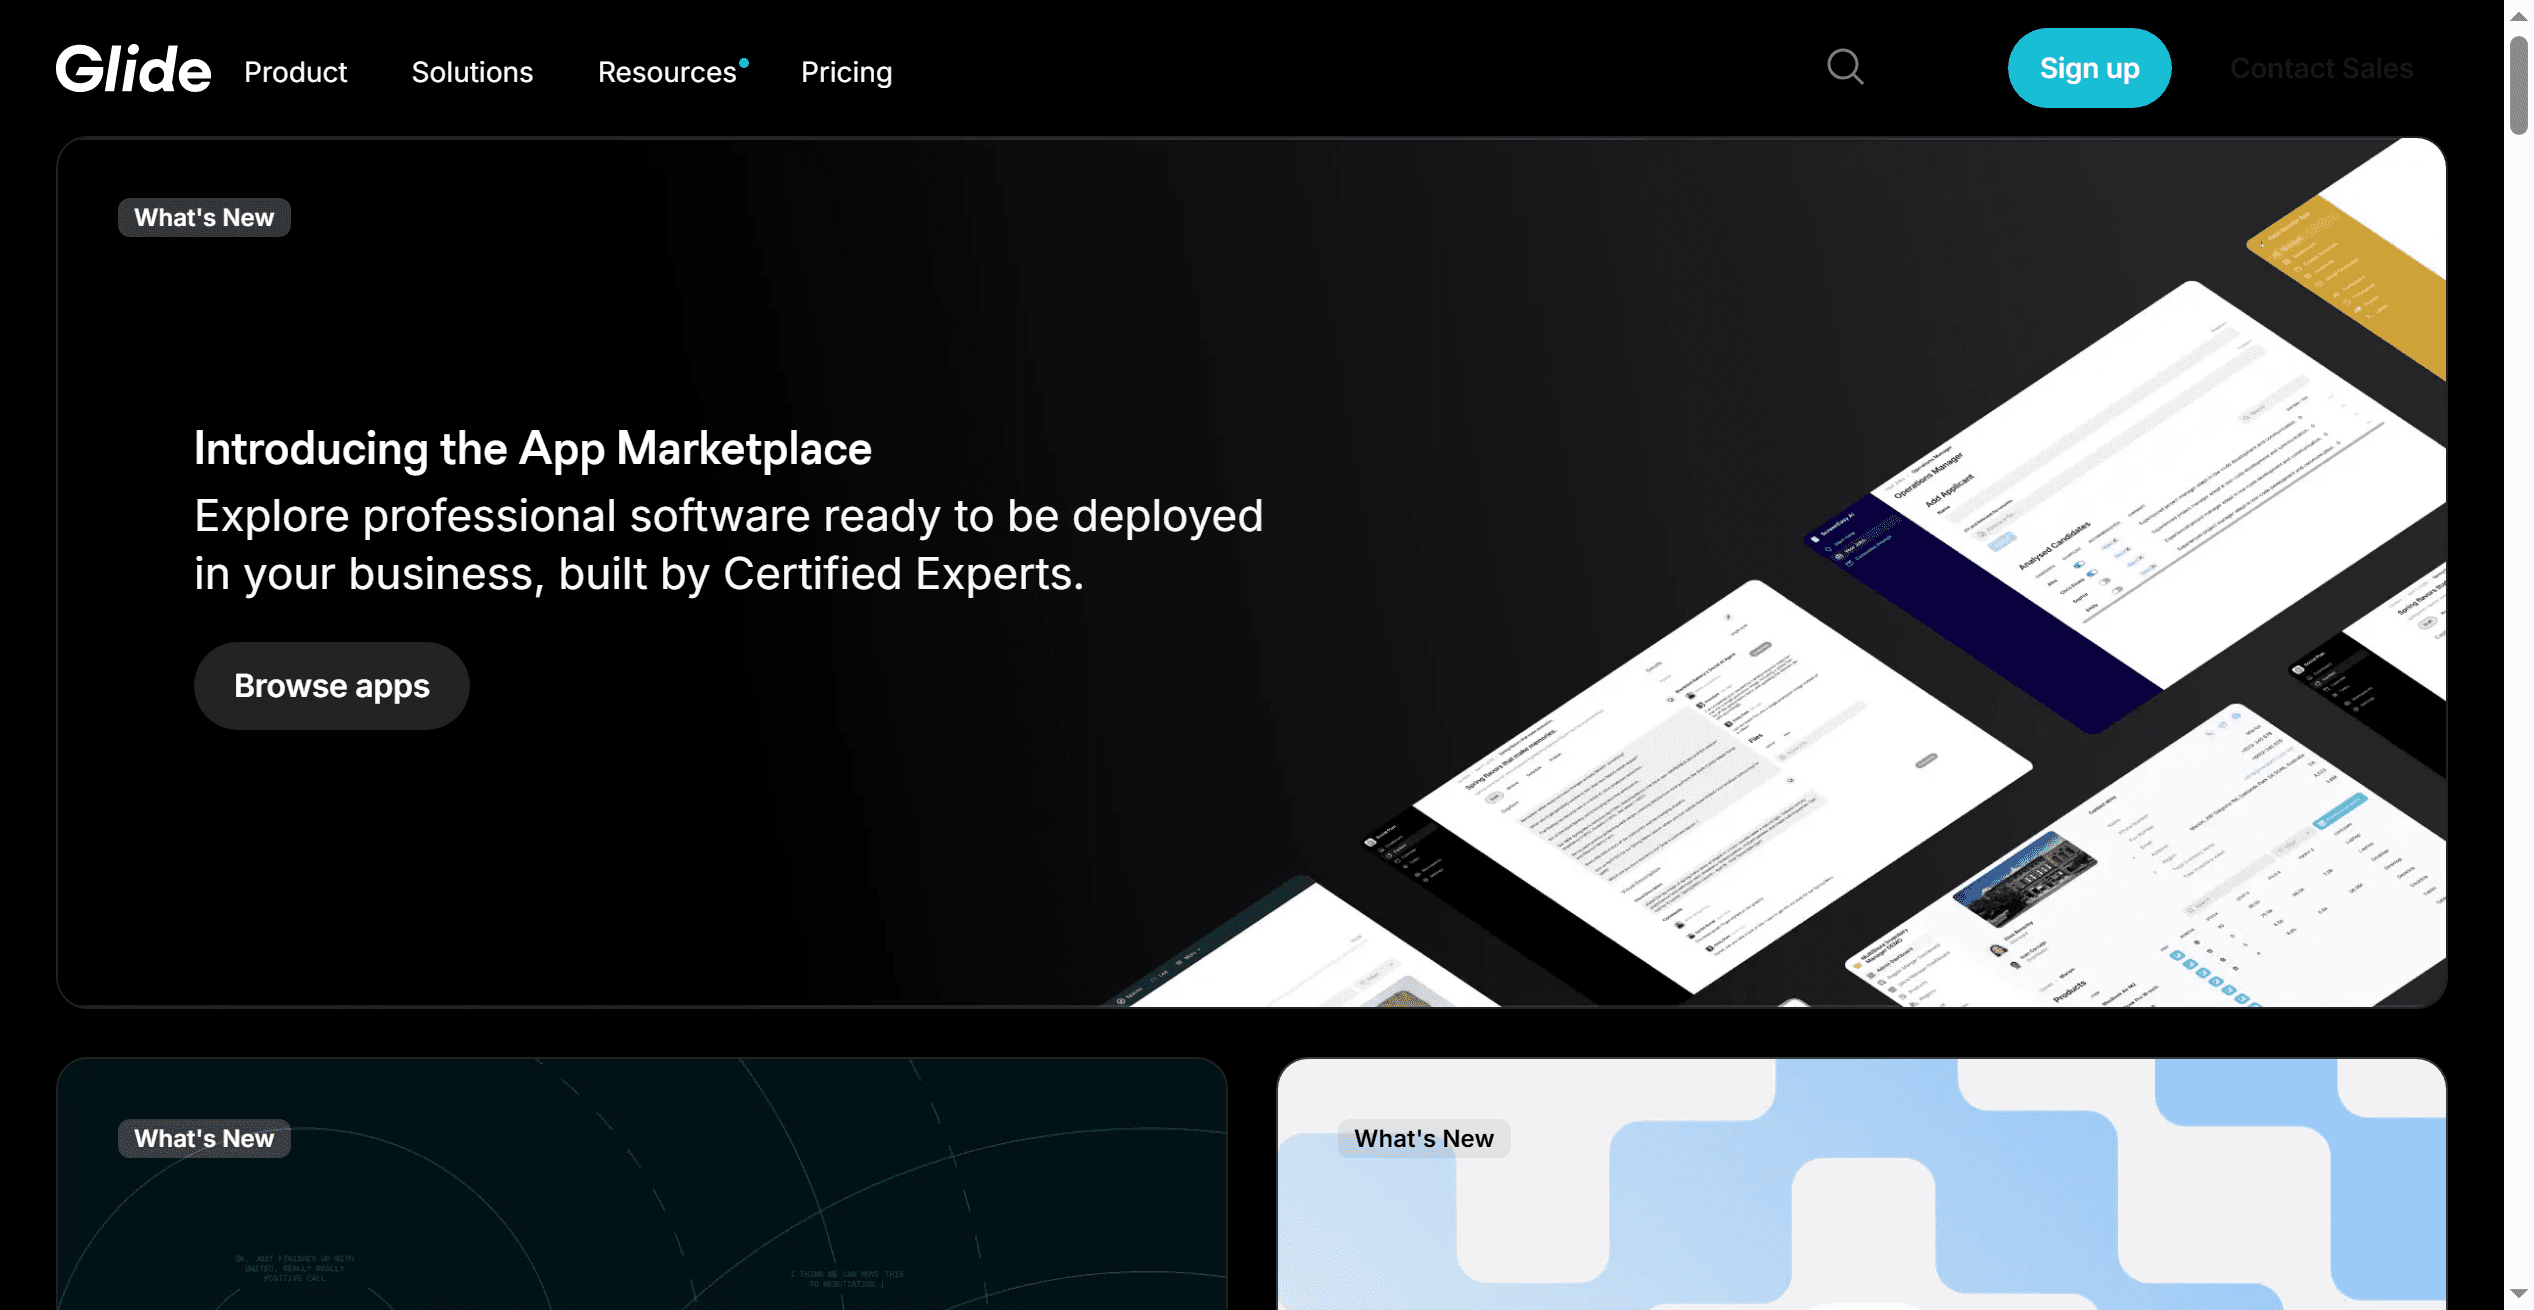Click the app screenshots collage image
The height and width of the screenshot is (1310, 2534).
click(1900, 700)
